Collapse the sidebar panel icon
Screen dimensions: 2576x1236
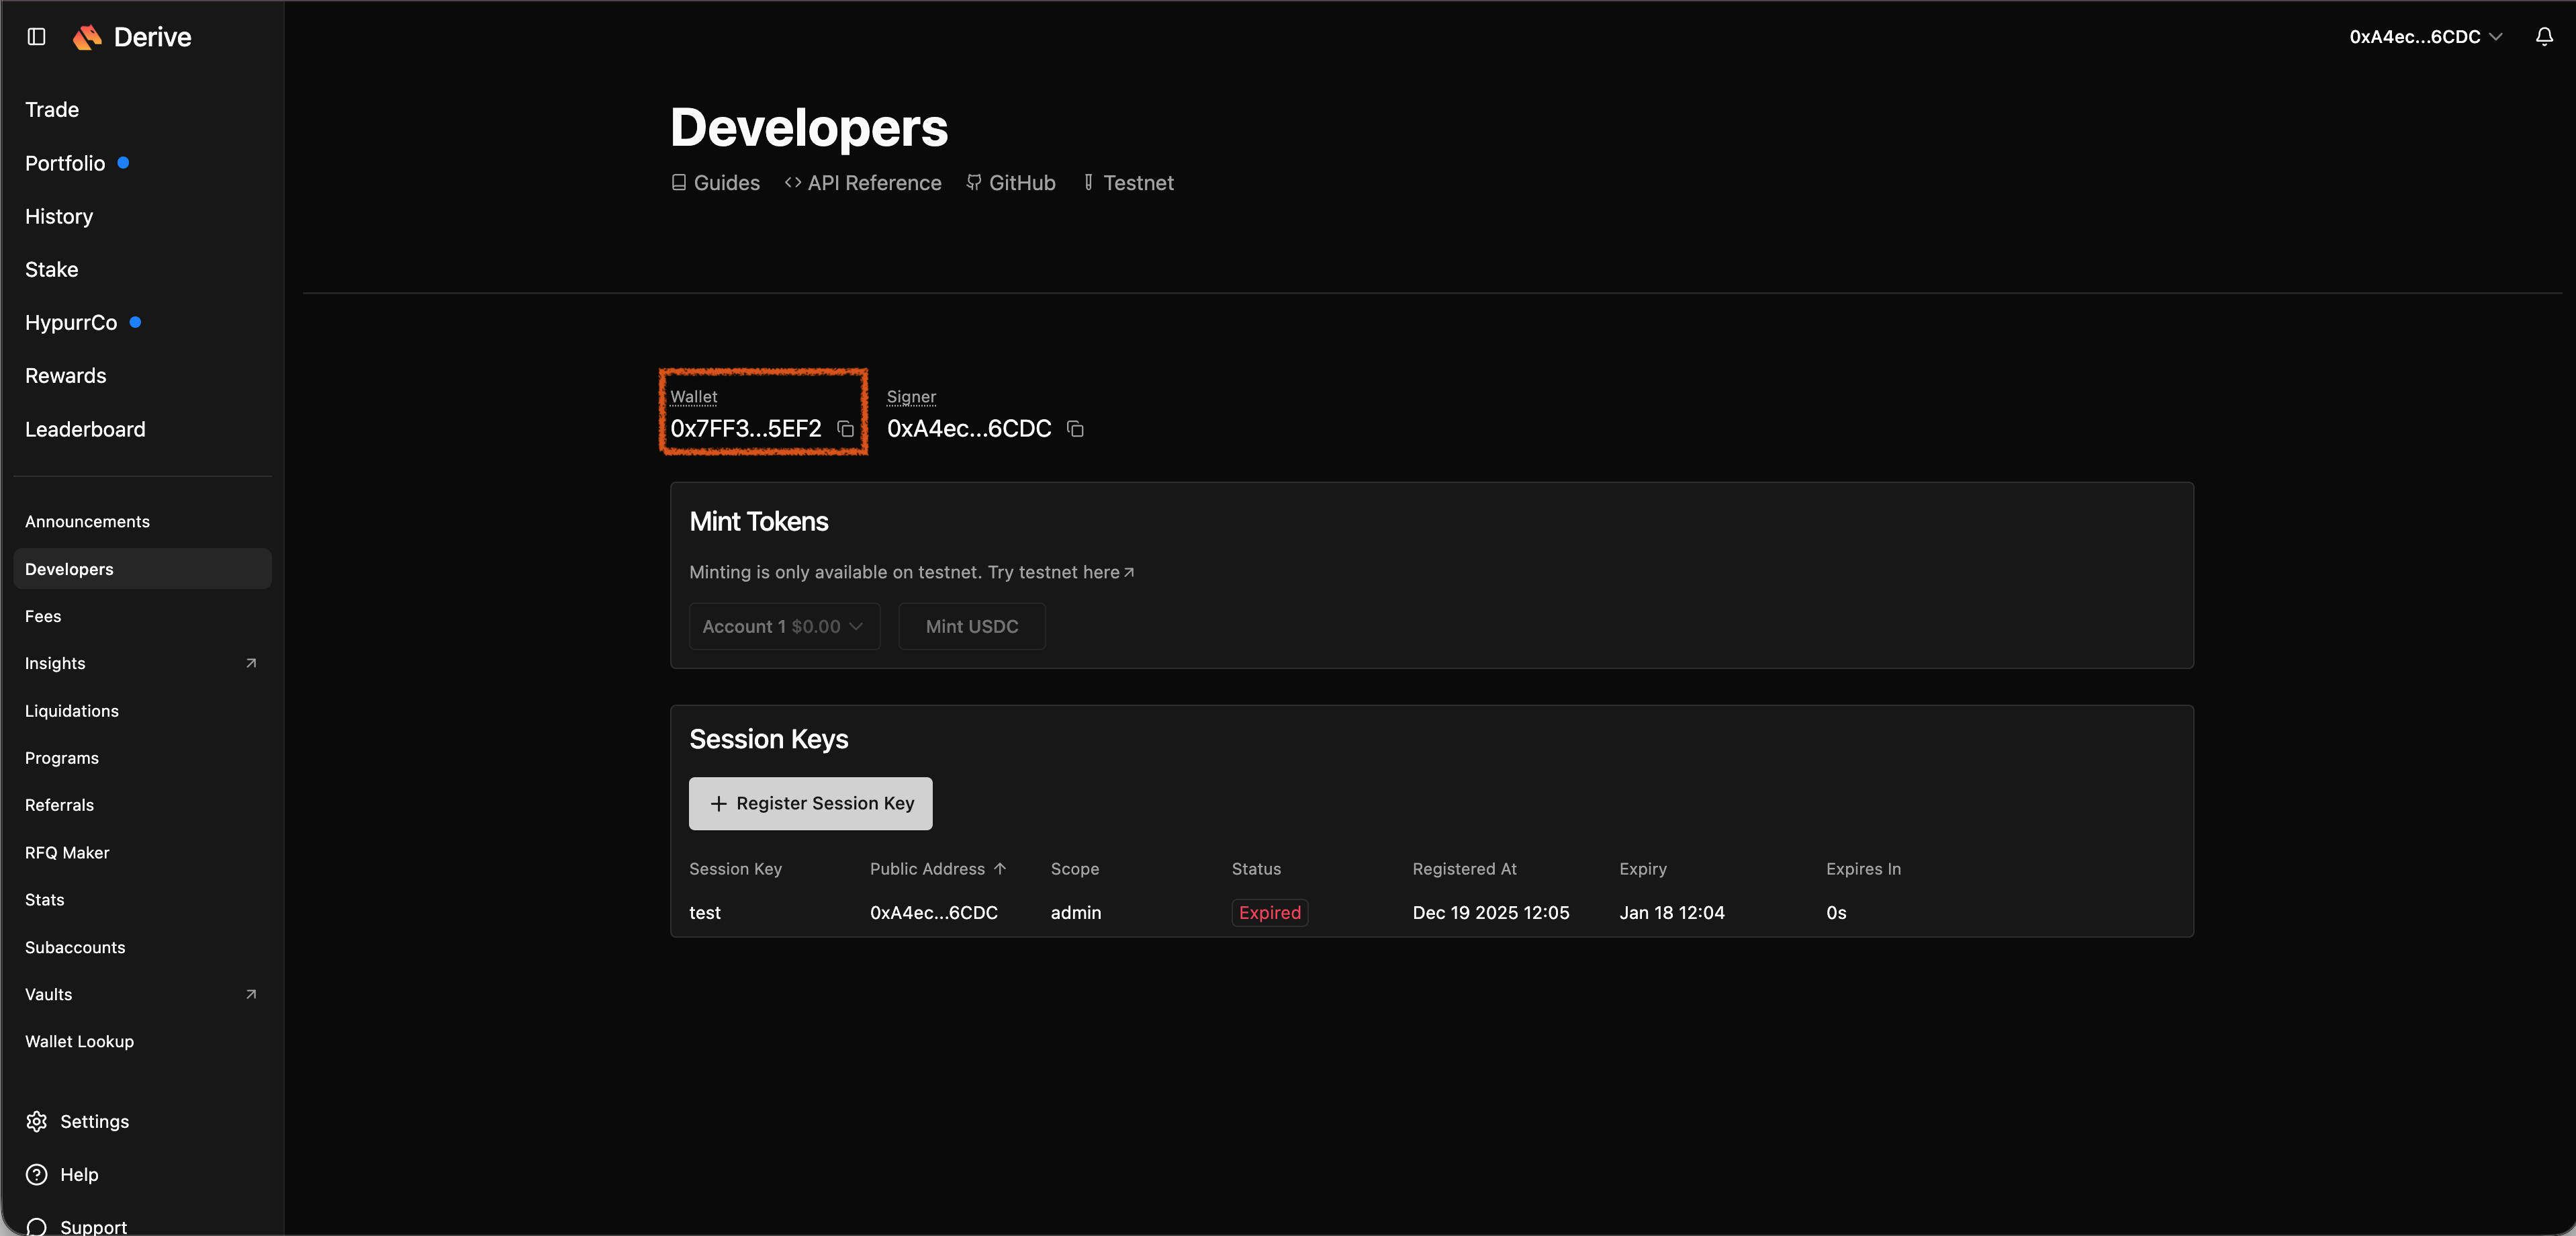37,37
